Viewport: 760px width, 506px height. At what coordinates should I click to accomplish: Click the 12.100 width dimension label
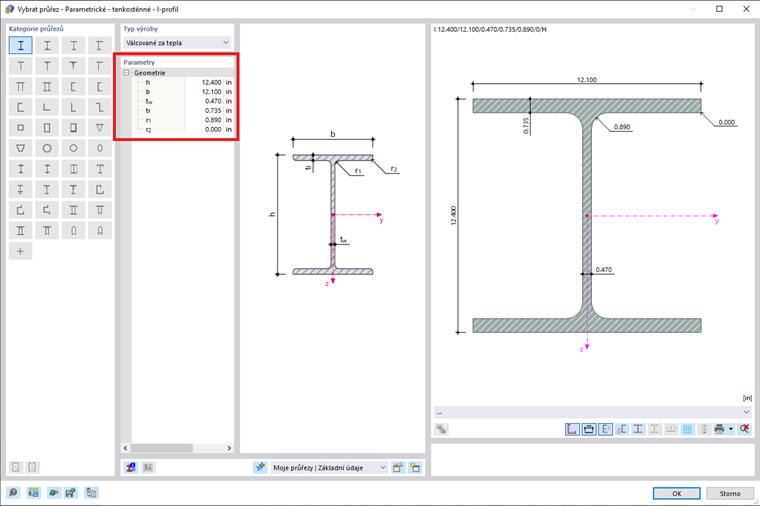tap(586, 79)
